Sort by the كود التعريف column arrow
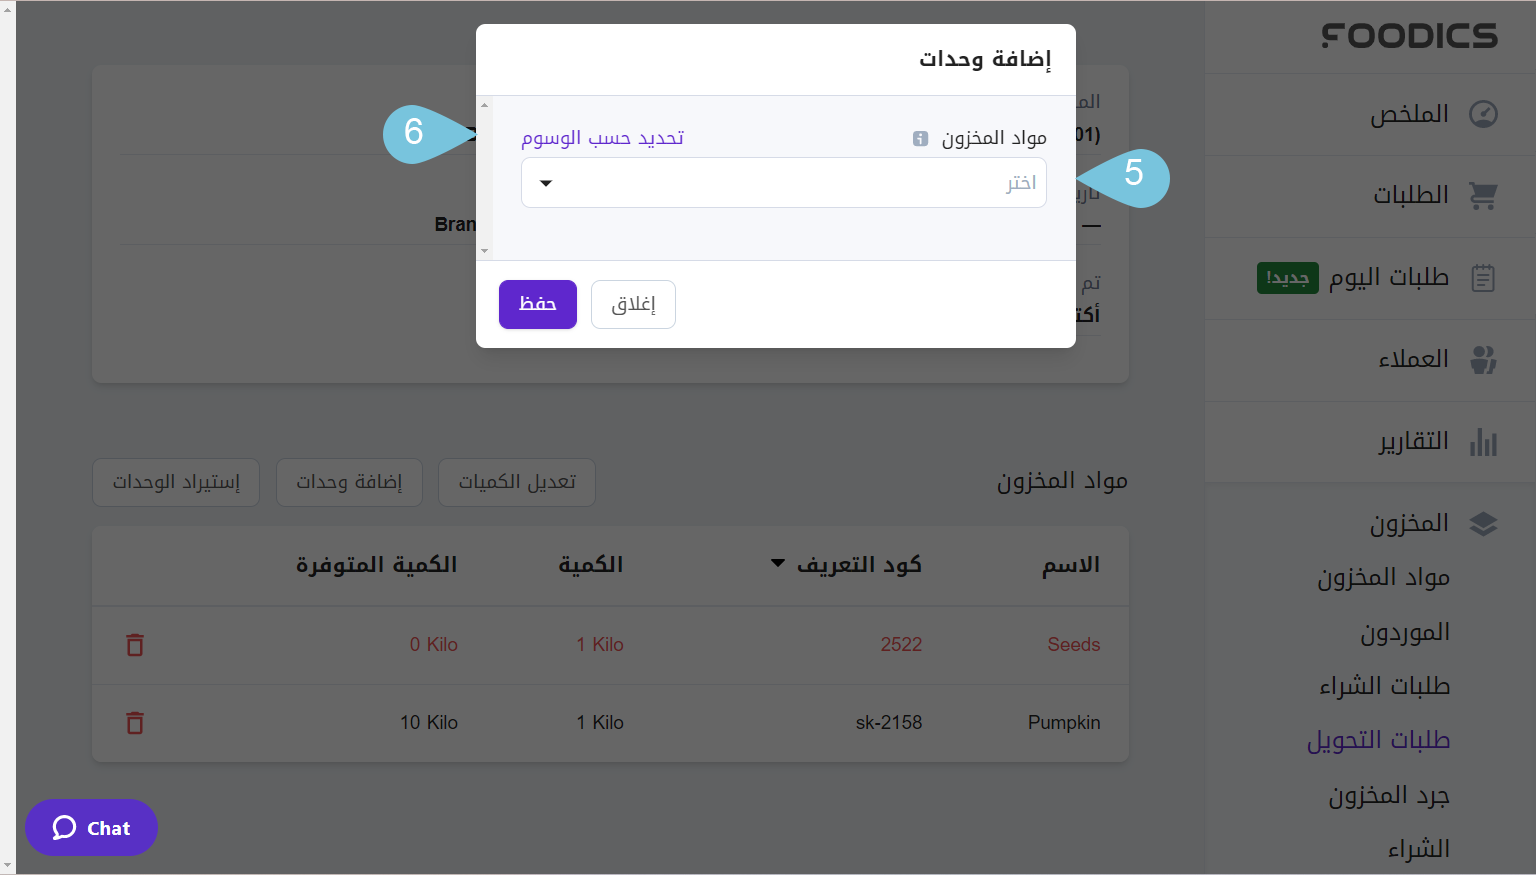The image size is (1536, 875). click(x=777, y=562)
